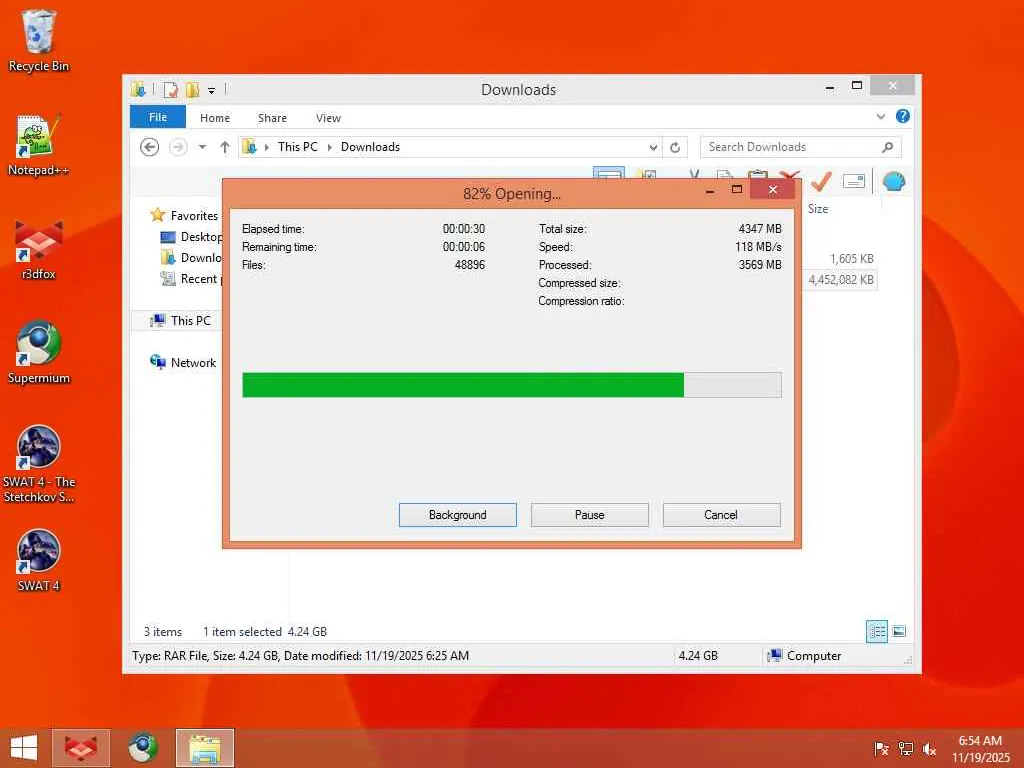Select the plain SWAT 4 desktop shortcut
The image size is (1024, 768).
(38, 560)
